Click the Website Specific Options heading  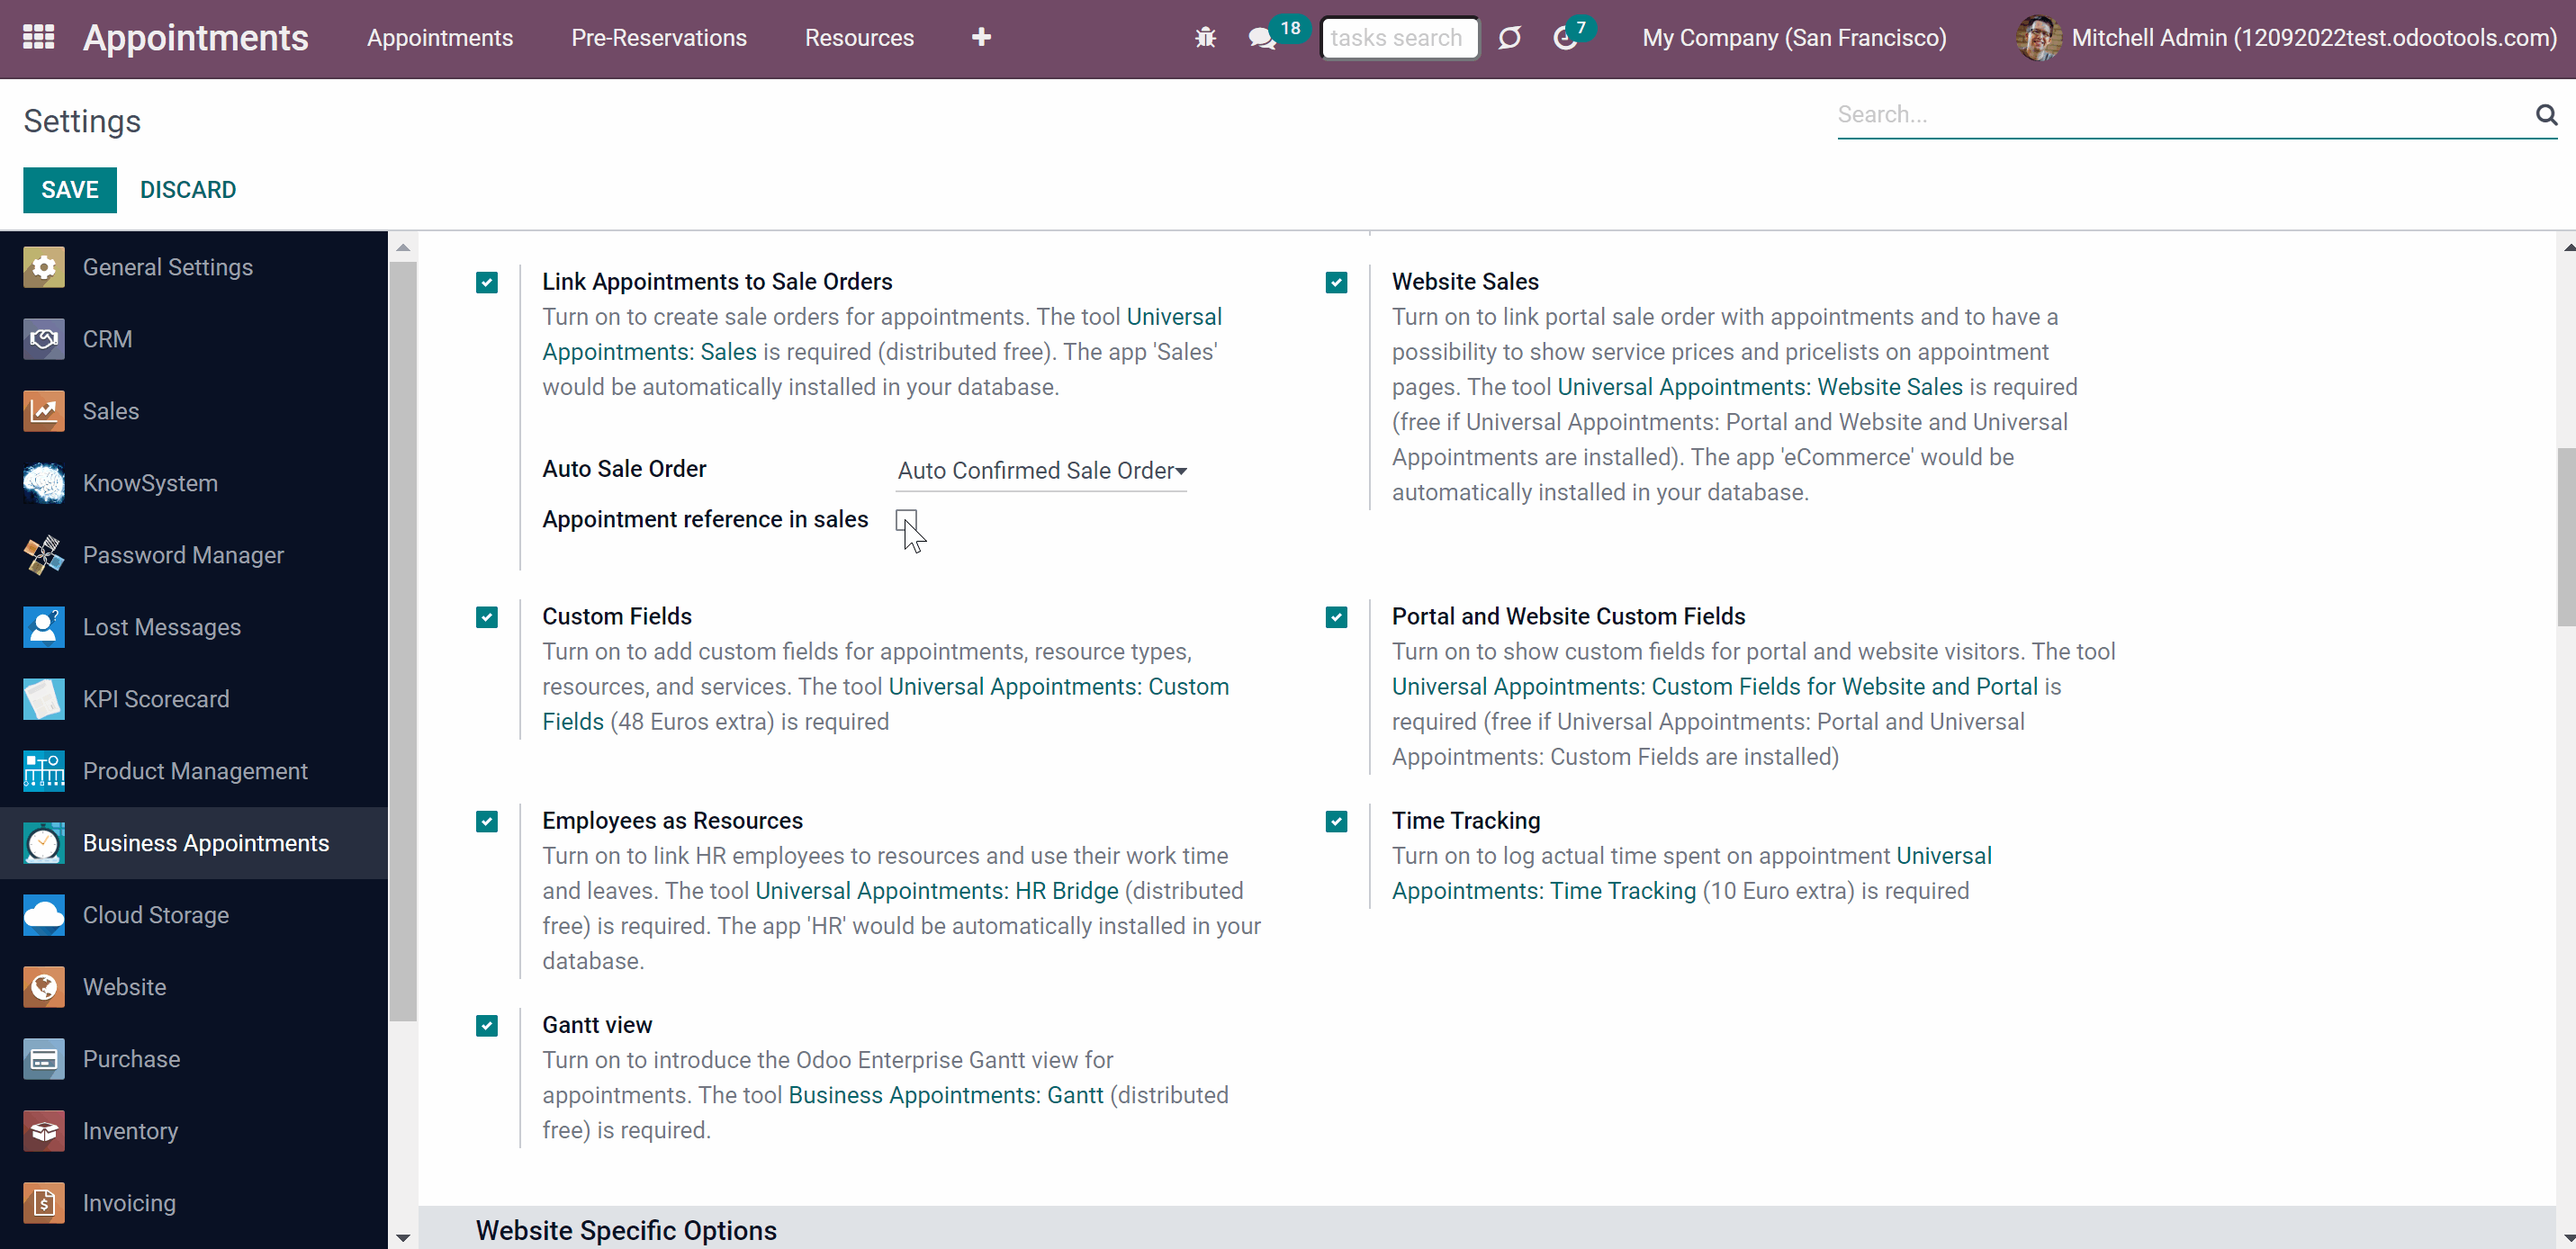tap(626, 1230)
